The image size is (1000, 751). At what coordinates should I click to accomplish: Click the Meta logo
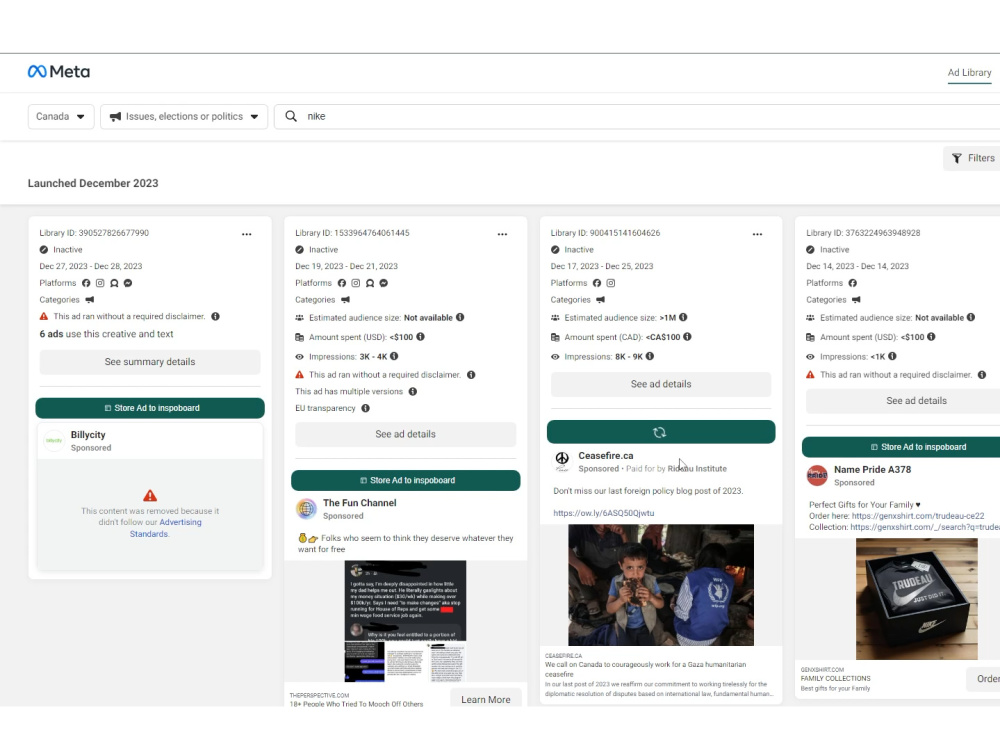tap(59, 71)
